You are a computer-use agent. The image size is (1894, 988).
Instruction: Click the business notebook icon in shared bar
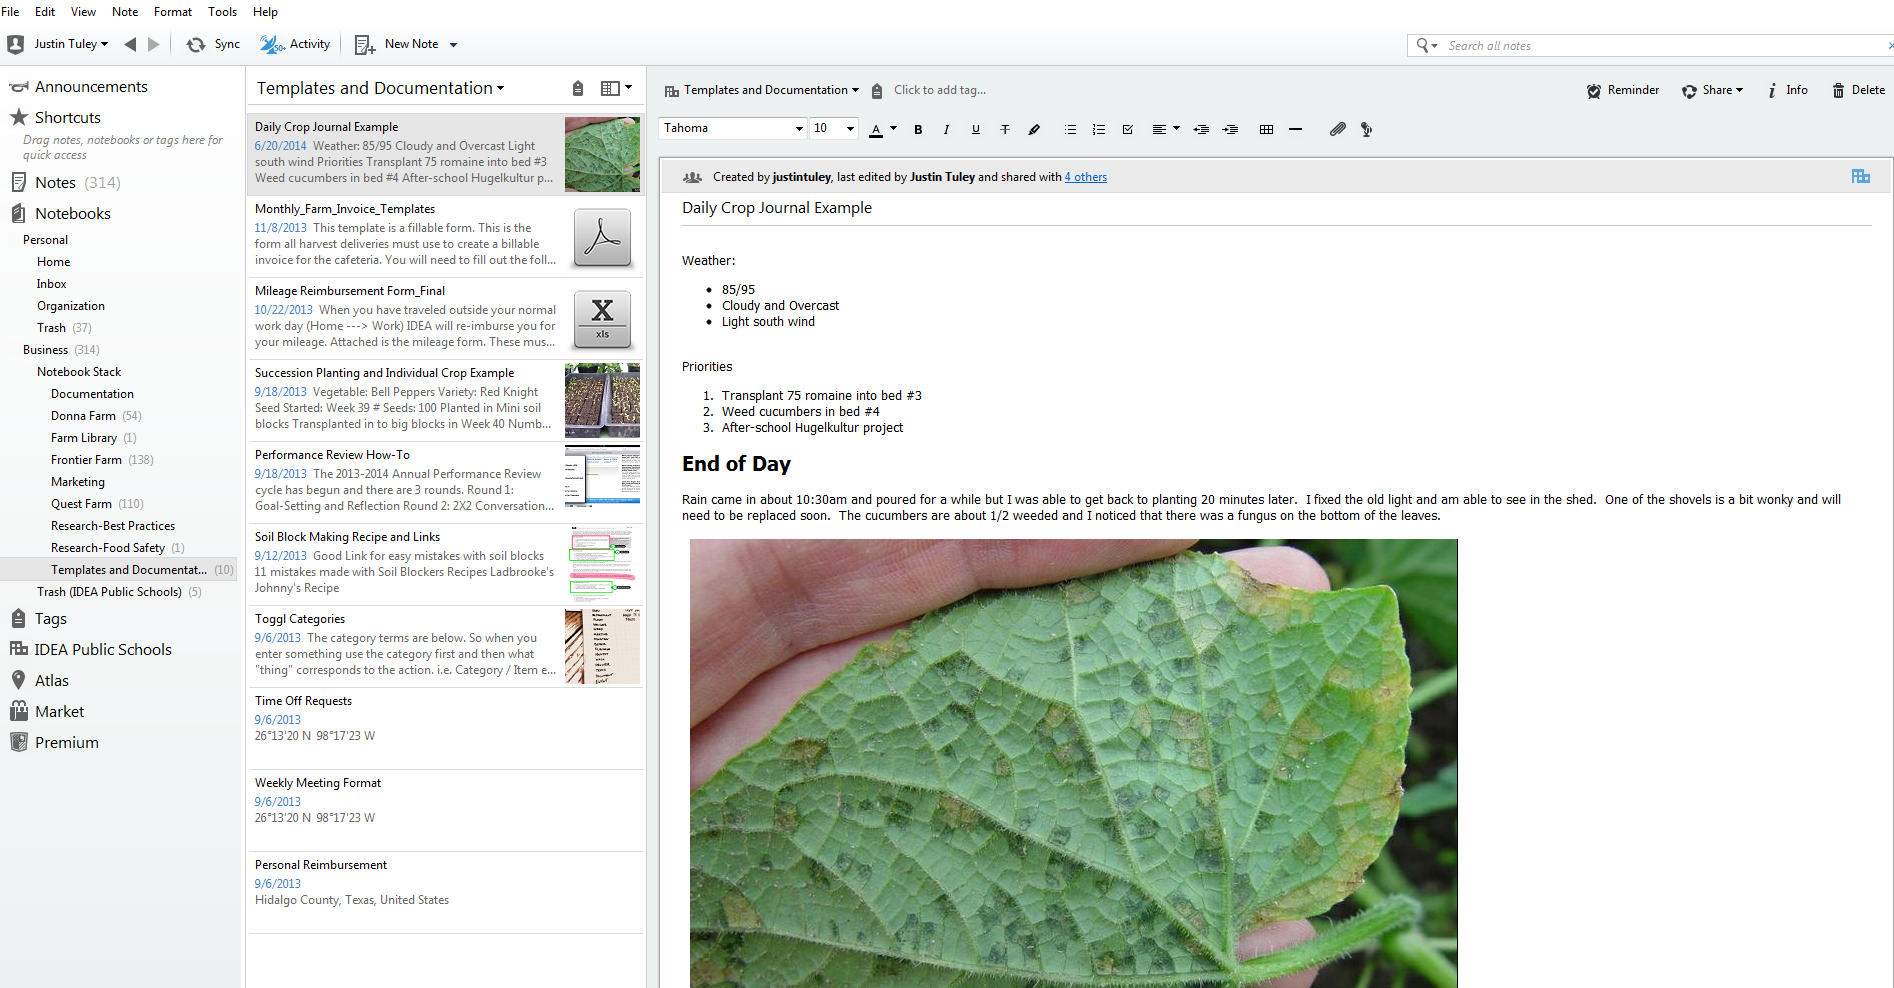pos(1860,176)
